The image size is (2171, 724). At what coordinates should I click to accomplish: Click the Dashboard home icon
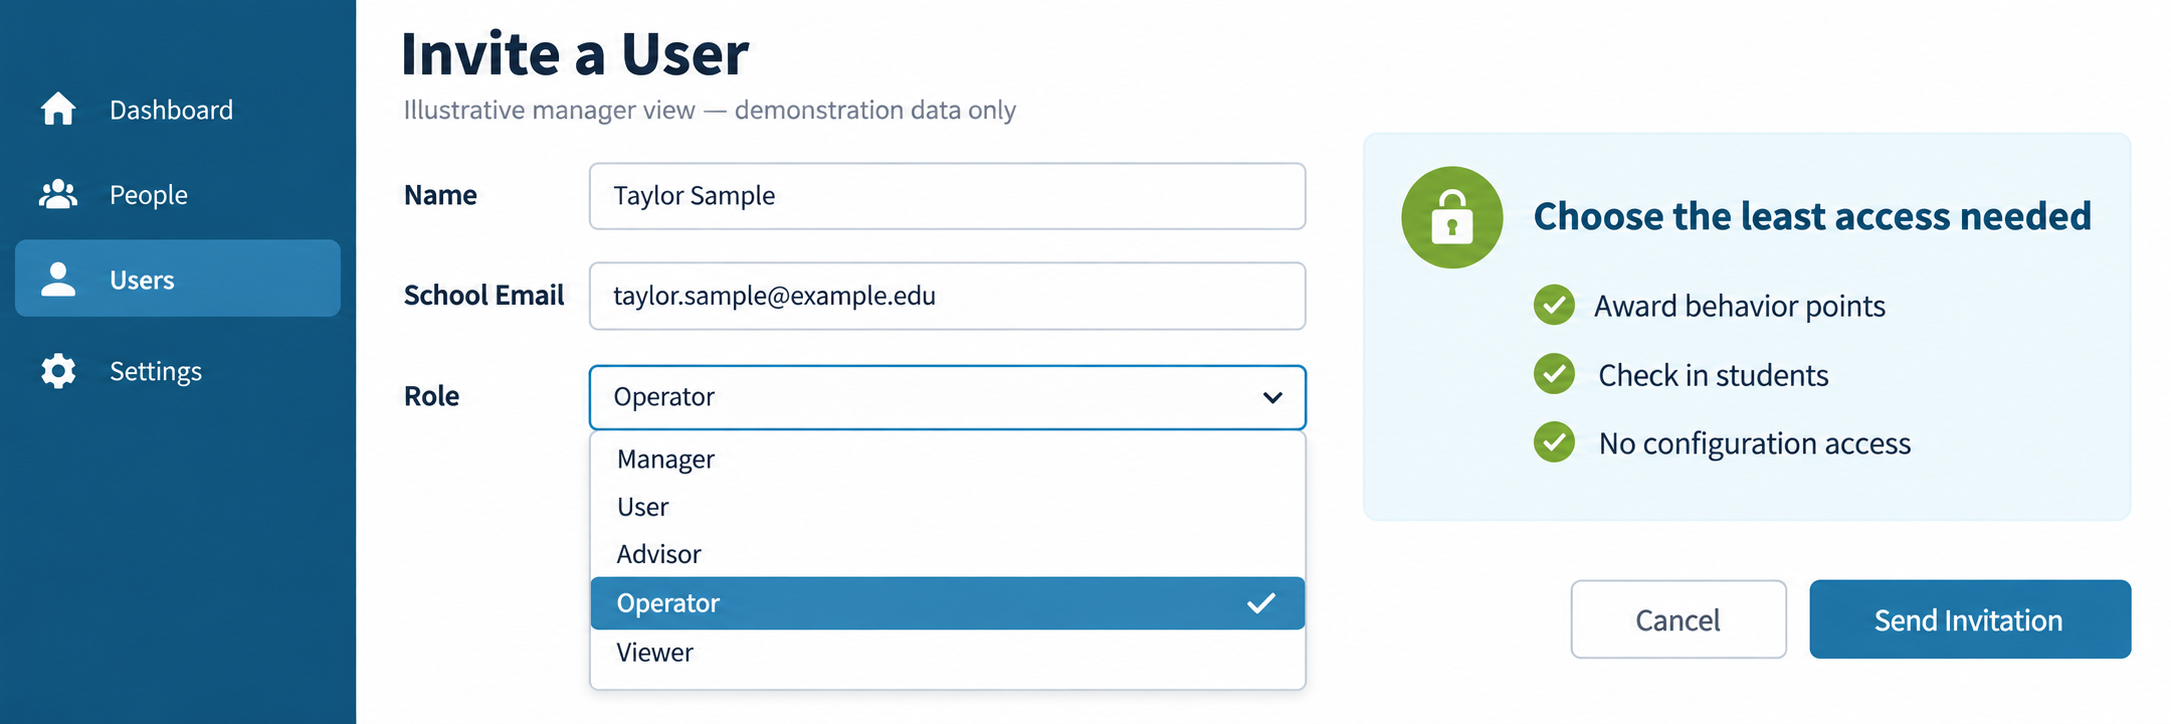pyautogui.click(x=58, y=109)
